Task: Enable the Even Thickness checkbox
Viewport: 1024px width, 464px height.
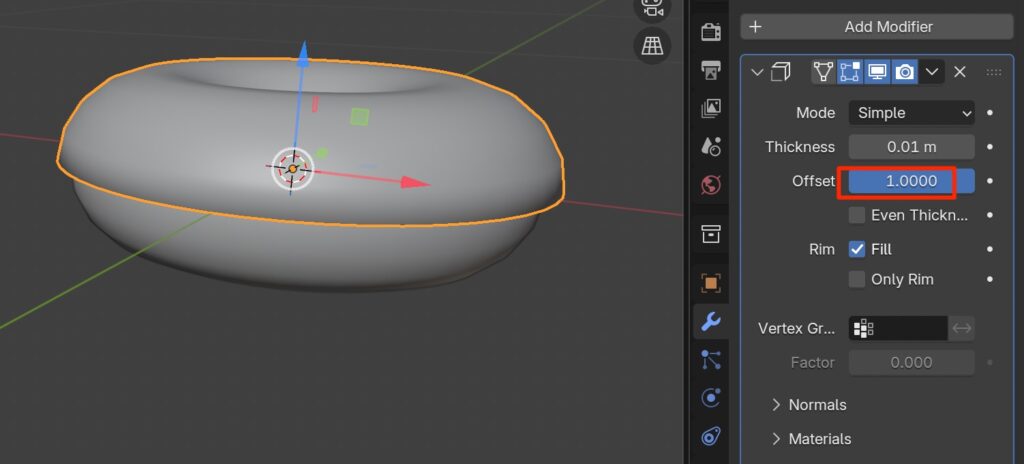Action: [x=857, y=215]
